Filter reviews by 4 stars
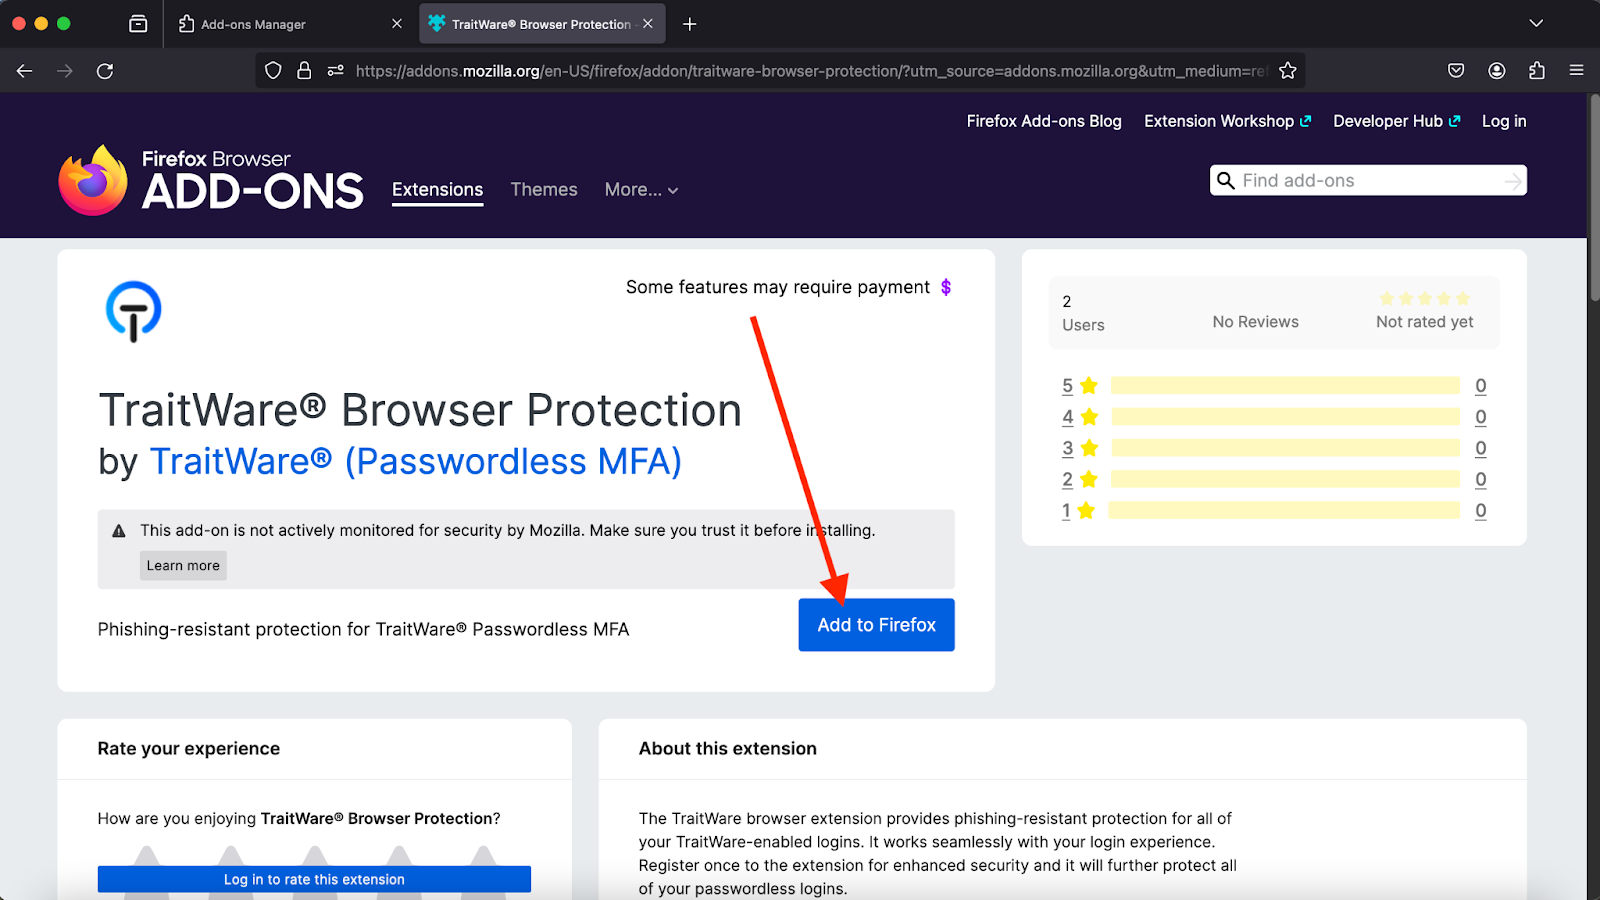The image size is (1600, 900). click(1080, 417)
